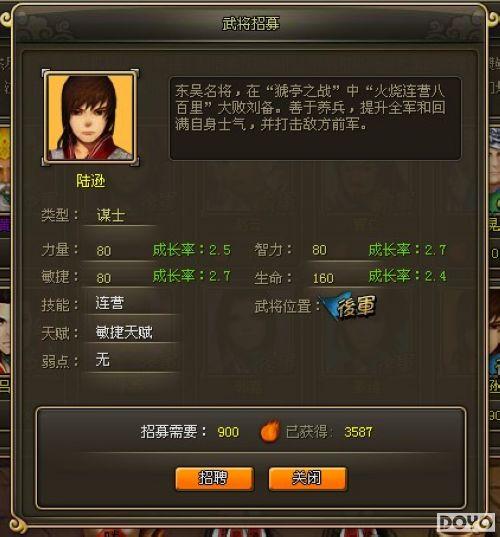Click the 陆逊 name label under portrait
Screen dimensions: 500x537
[x=90, y=181]
